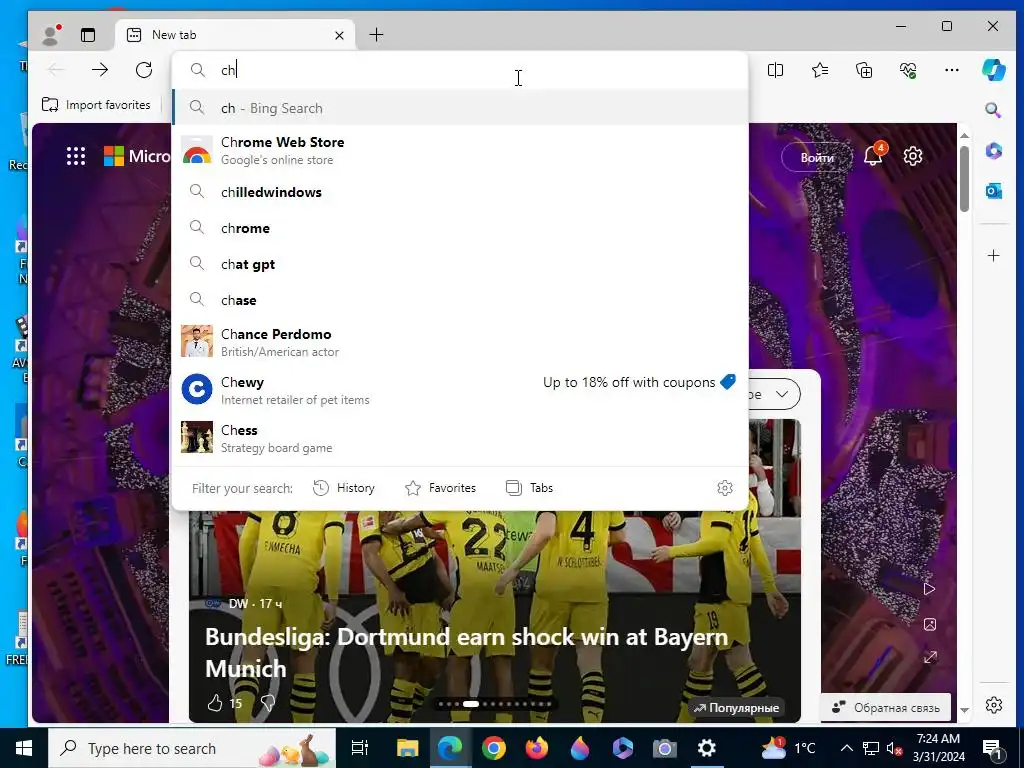Open Favorites star list icon

820,70
